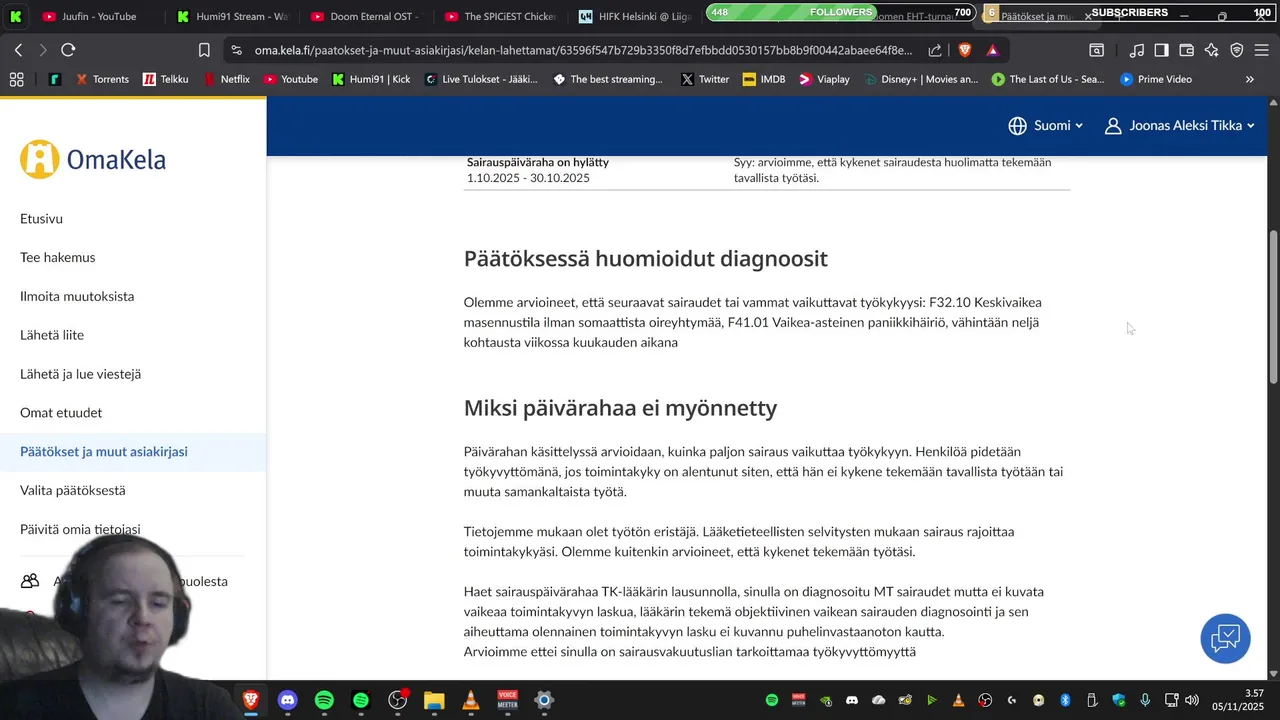Open Lähetä liite in the sidebar
This screenshot has width=1280, height=720.
coord(52,335)
